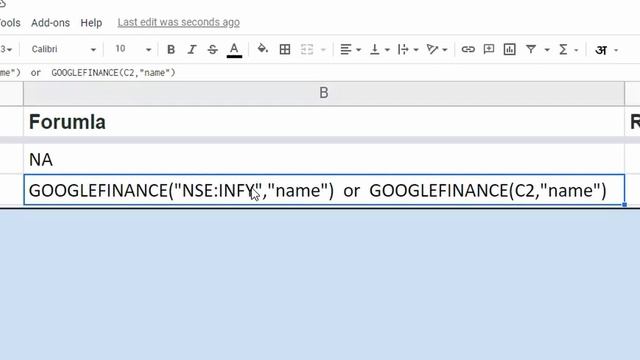Open the Calibri font dropdown
640x360 pixels.
point(63,49)
